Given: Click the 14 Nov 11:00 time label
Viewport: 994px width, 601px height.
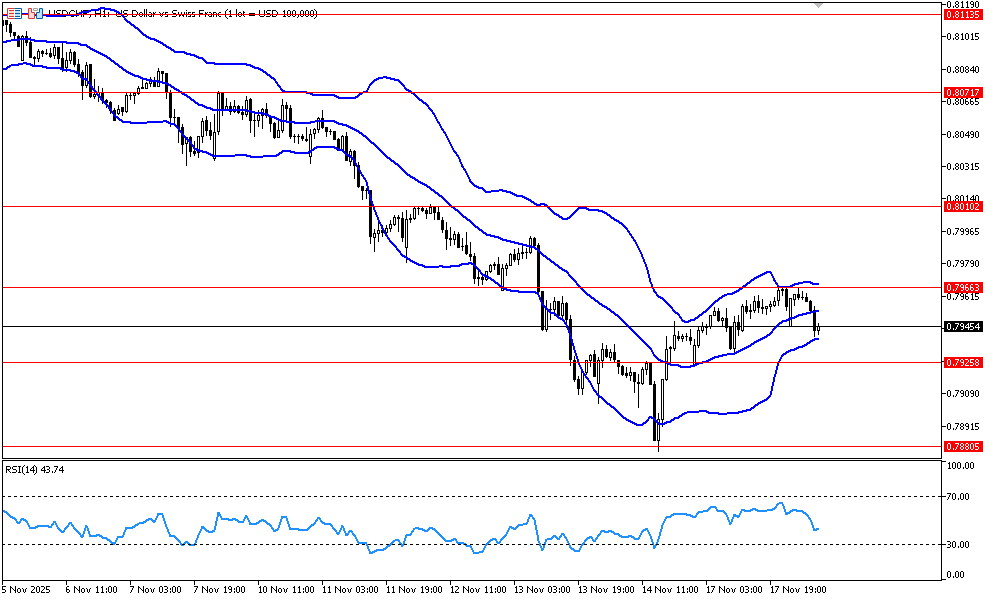Looking at the screenshot, I should click(x=670, y=589).
